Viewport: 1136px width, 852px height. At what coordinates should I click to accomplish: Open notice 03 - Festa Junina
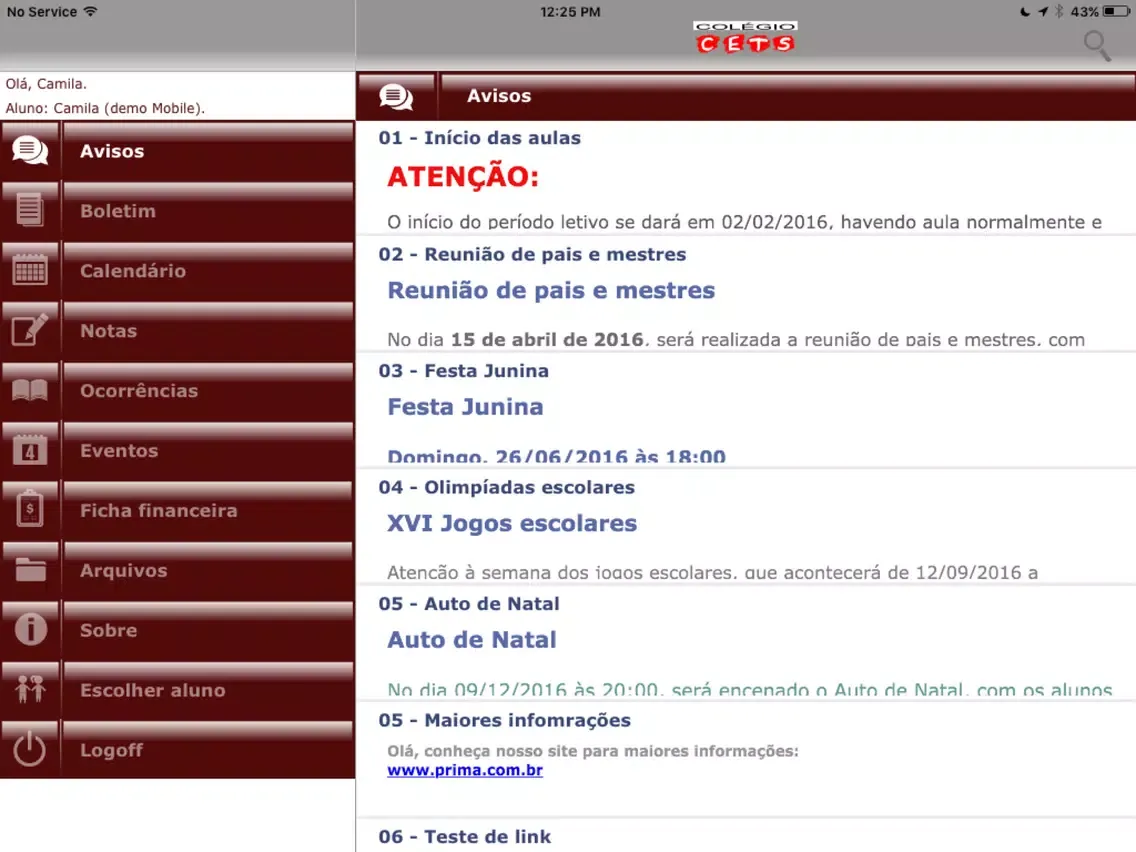tap(746, 411)
